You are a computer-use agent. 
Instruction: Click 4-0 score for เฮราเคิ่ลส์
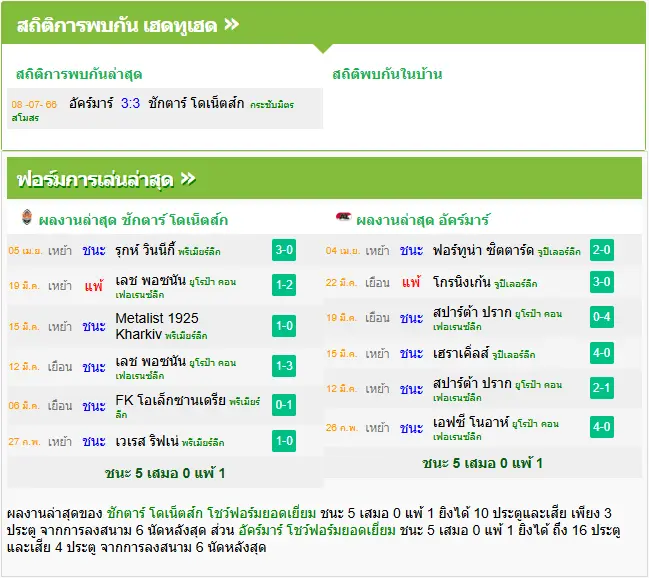[x=602, y=353]
